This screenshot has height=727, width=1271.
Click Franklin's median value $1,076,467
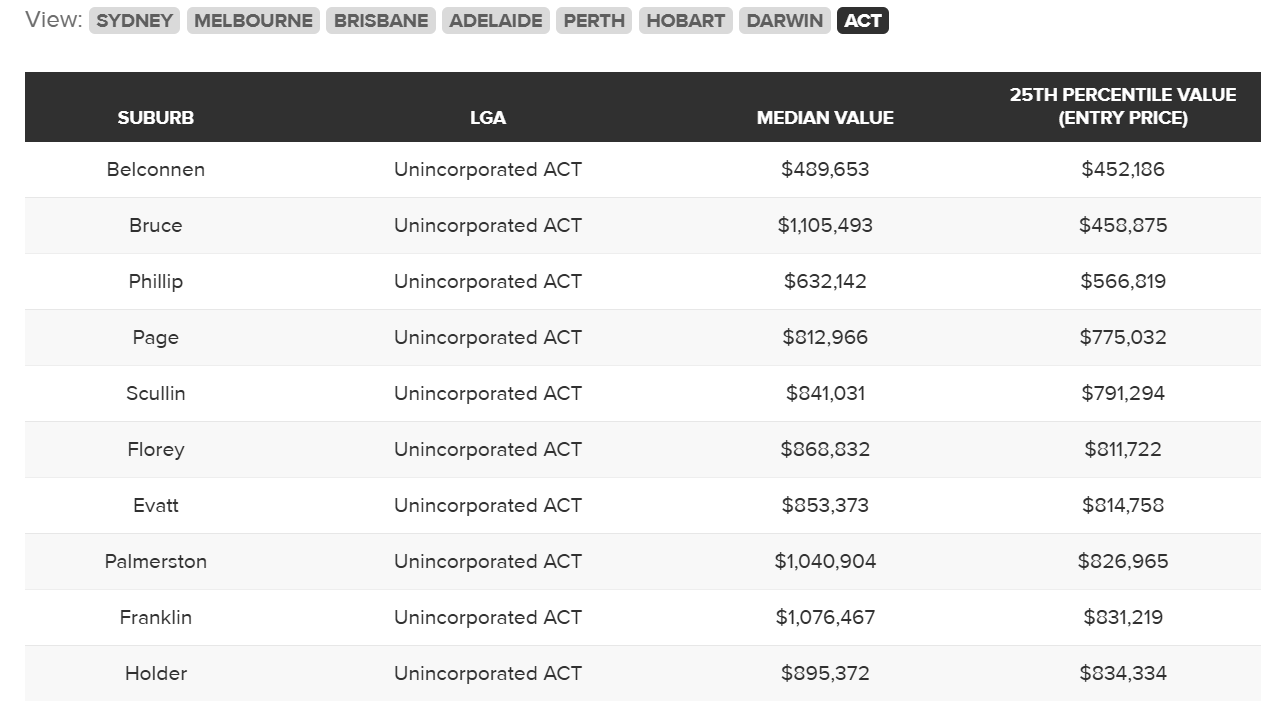coord(825,618)
